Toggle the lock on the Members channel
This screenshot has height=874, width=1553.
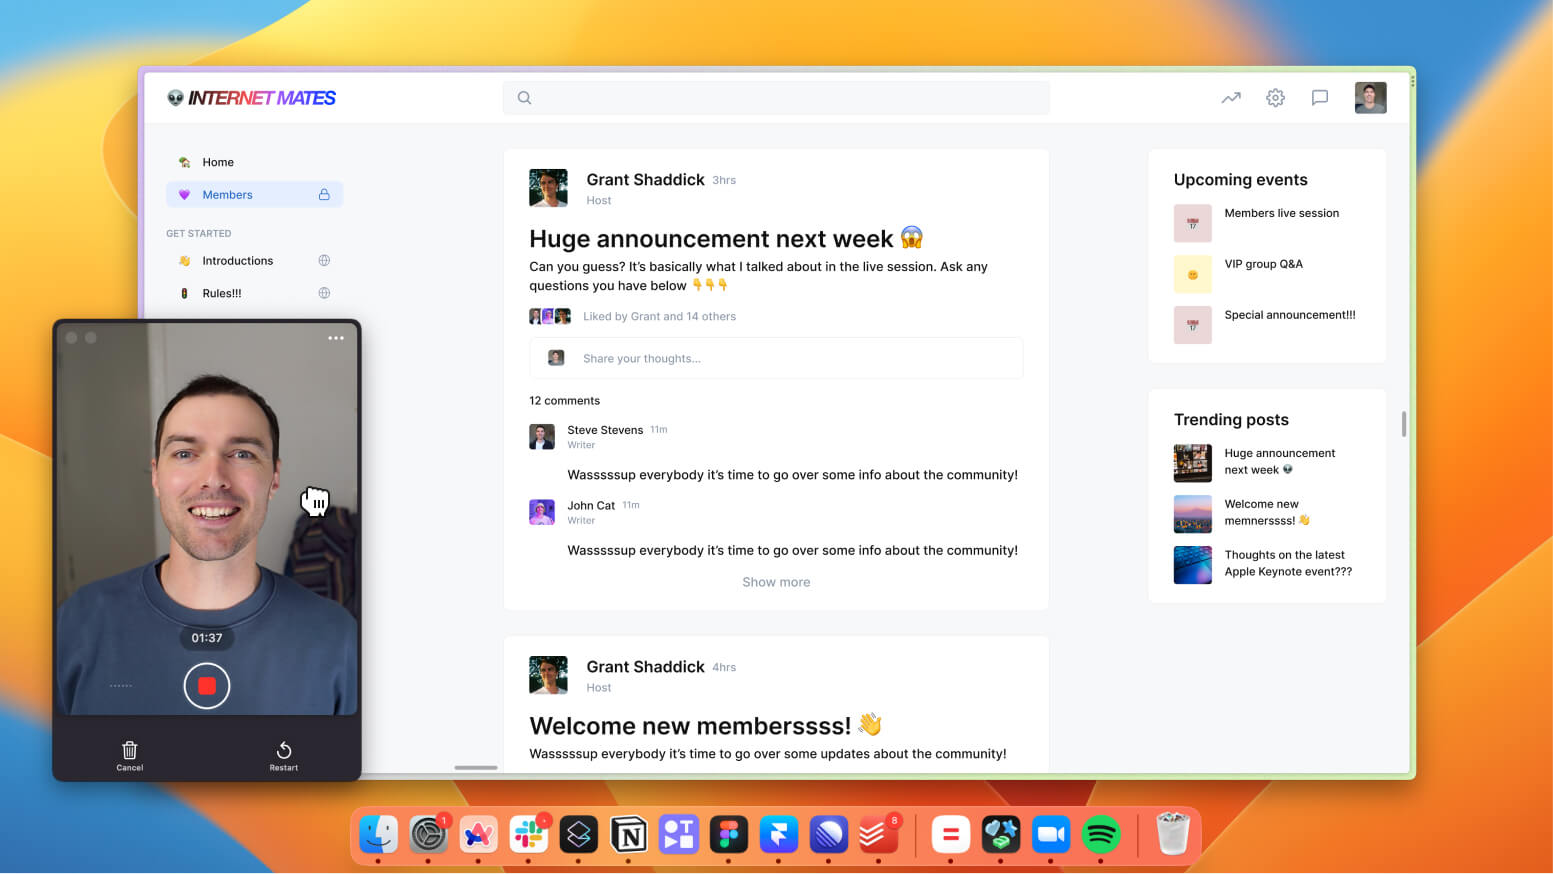pos(324,194)
